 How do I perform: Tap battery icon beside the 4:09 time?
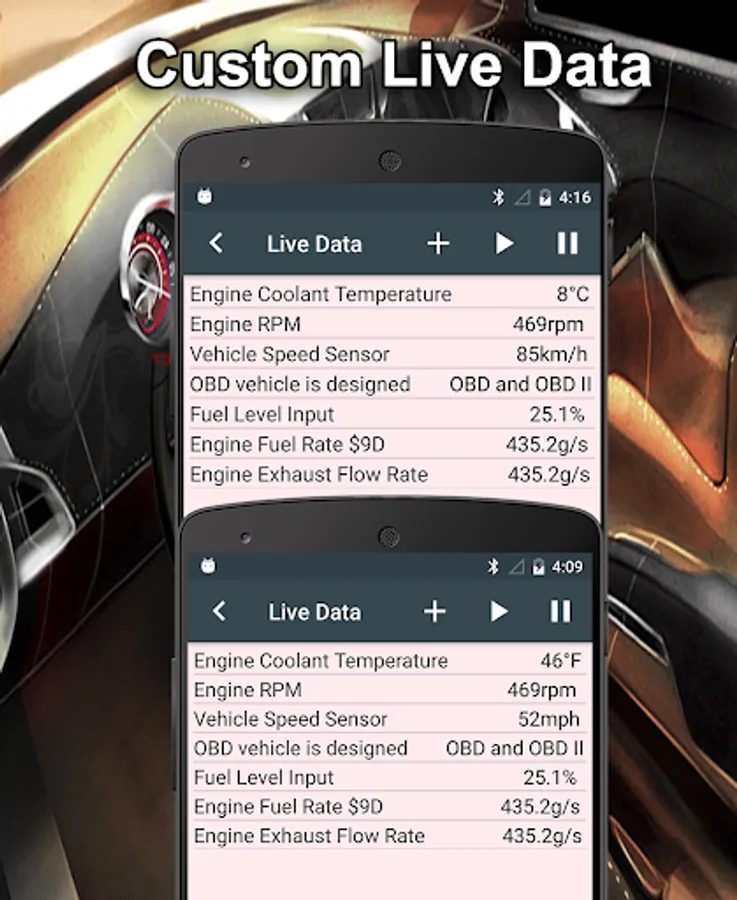pos(538,568)
